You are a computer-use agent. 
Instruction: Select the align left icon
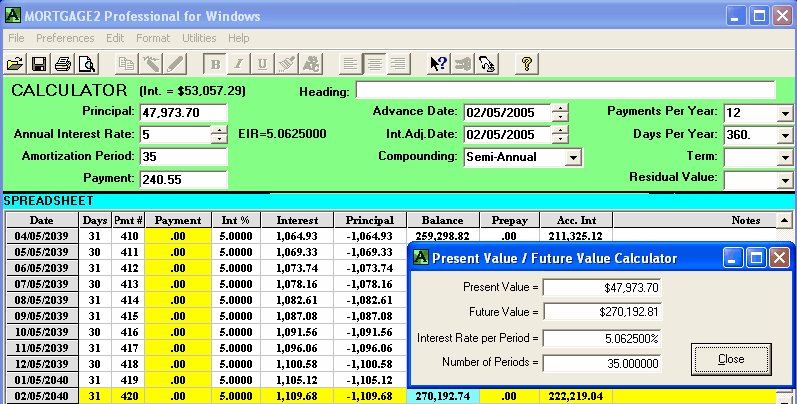point(350,64)
